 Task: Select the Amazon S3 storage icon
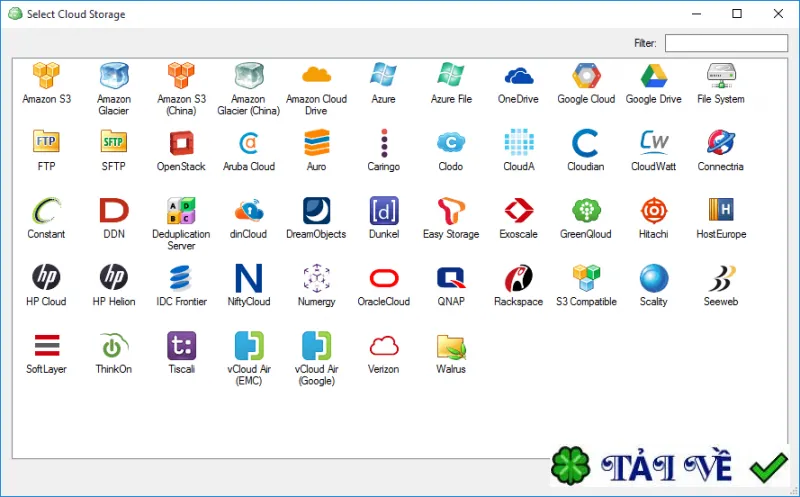pyautogui.click(x=46, y=76)
